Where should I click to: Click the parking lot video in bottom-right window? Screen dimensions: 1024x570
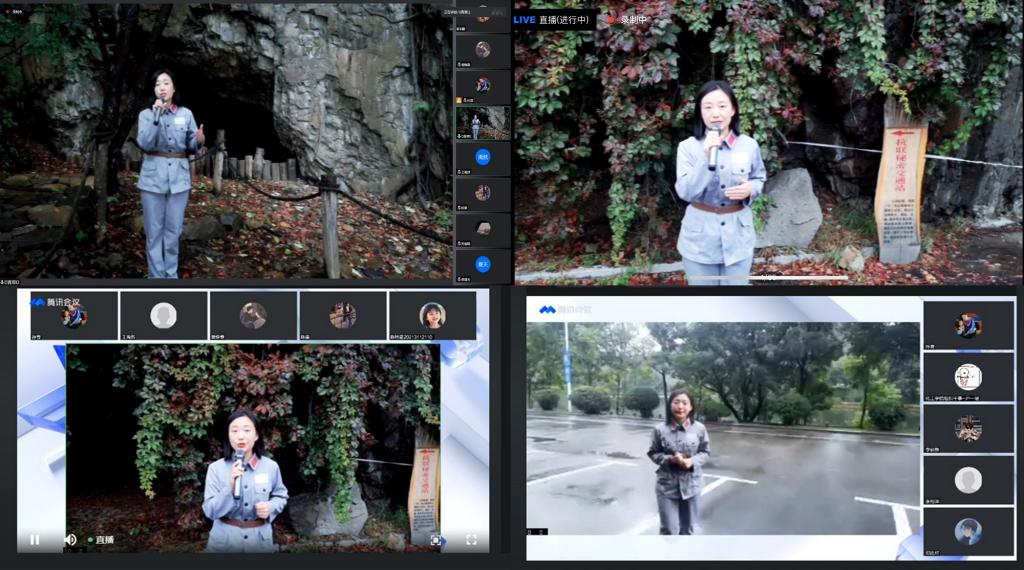(722, 430)
